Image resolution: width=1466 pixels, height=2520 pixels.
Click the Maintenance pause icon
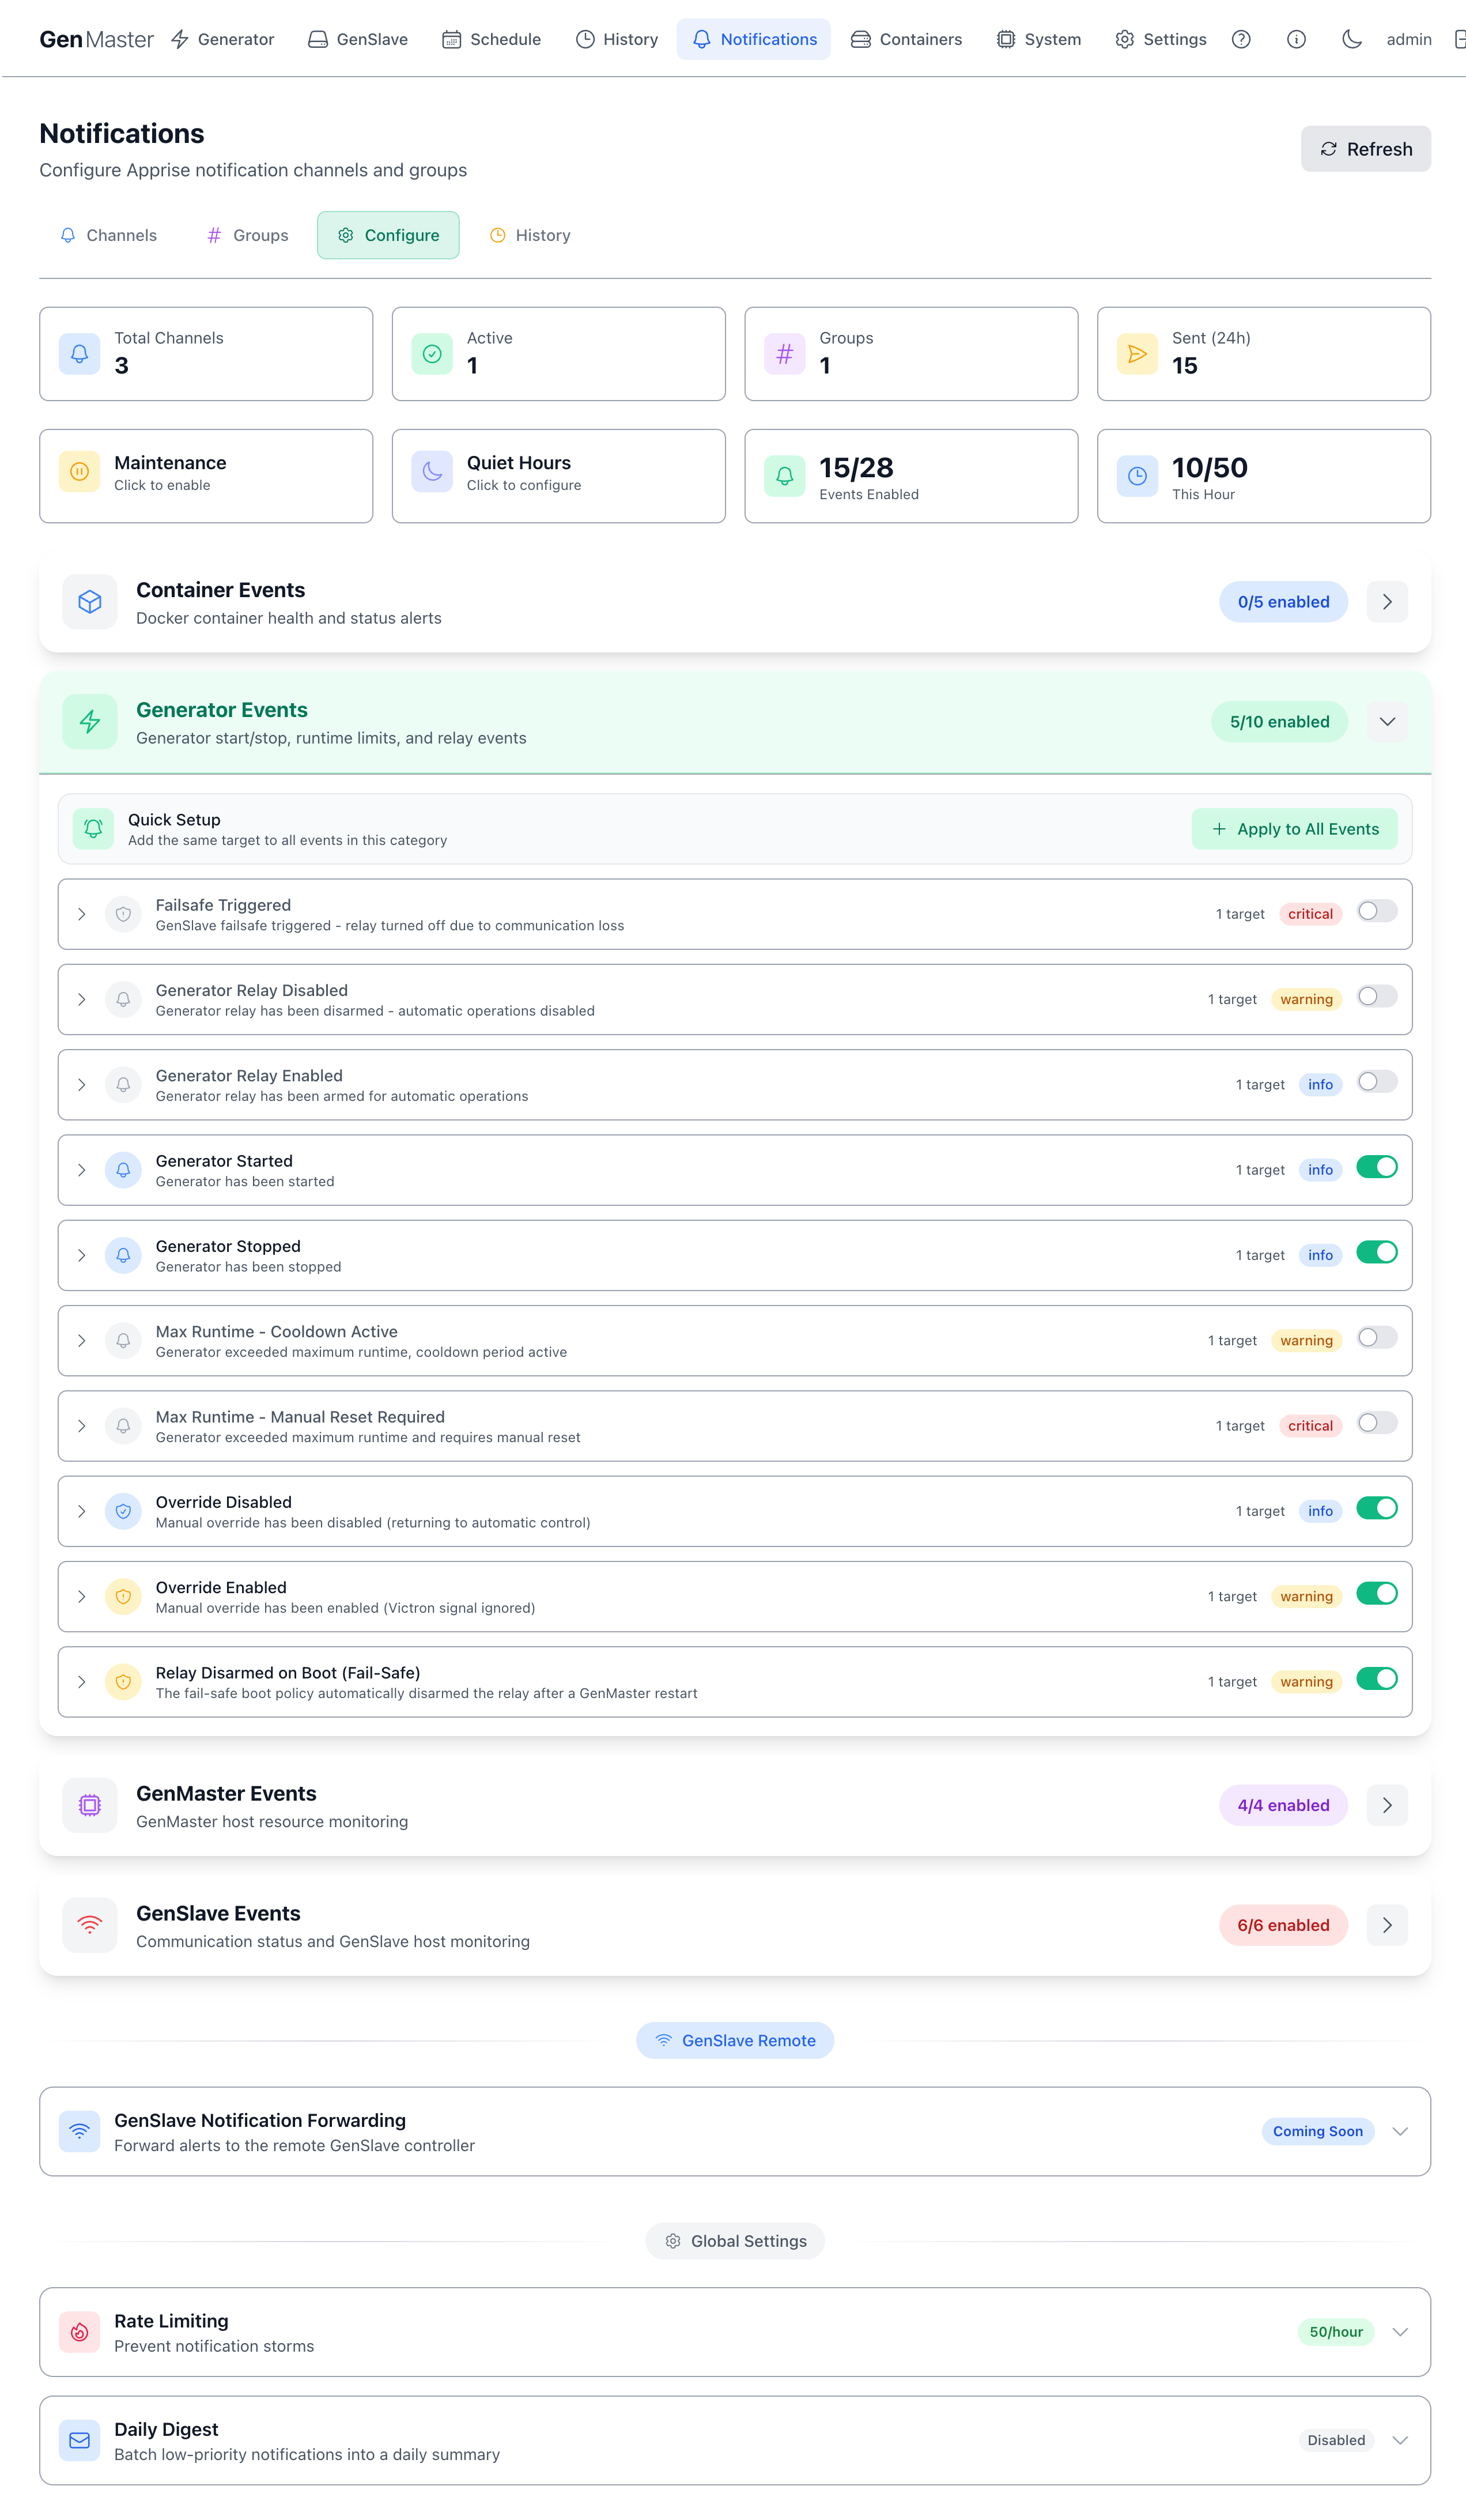[79, 472]
